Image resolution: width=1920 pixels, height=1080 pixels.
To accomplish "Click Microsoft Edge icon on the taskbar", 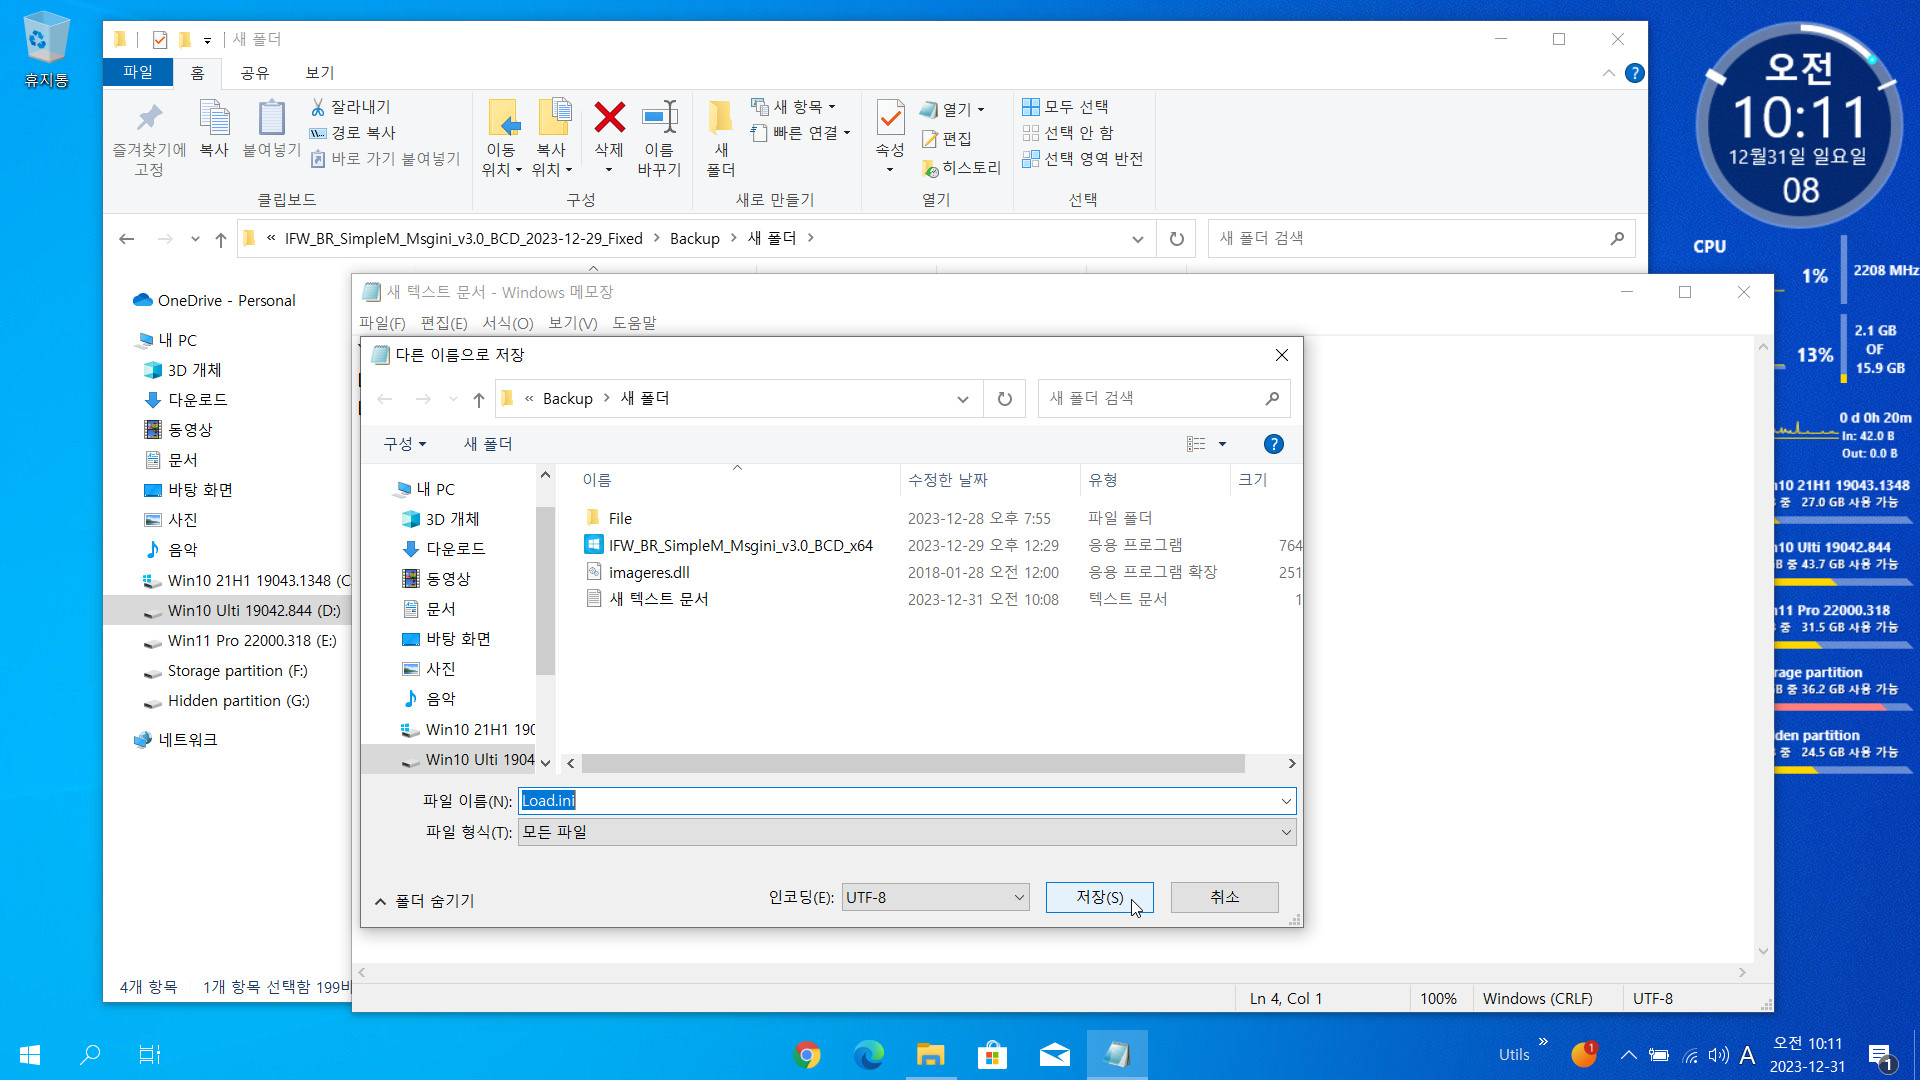I will point(868,1054).
